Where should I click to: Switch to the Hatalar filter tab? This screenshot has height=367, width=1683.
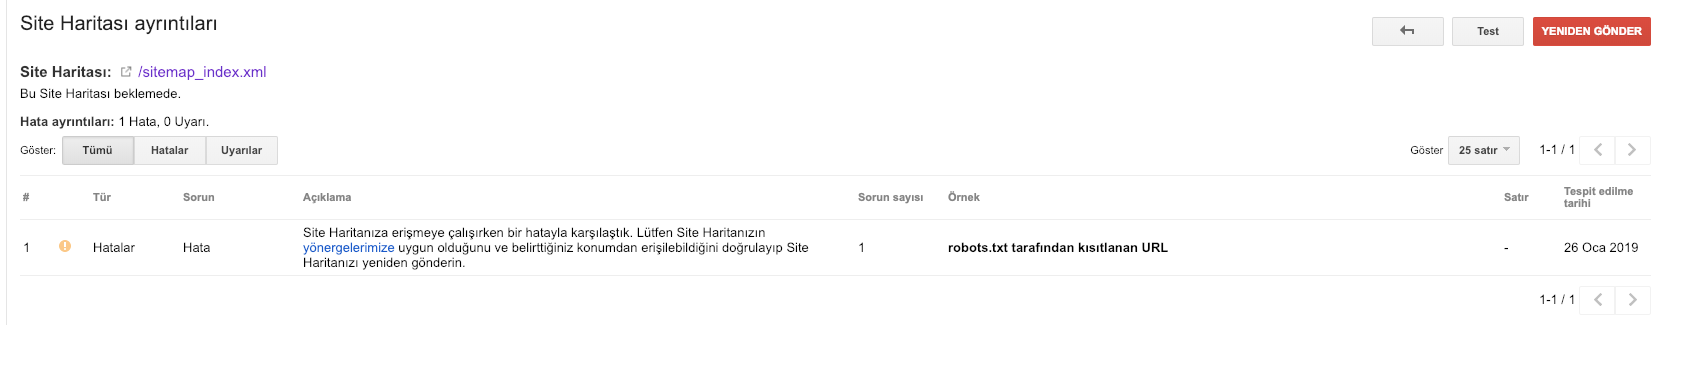(x=170, y=150)
